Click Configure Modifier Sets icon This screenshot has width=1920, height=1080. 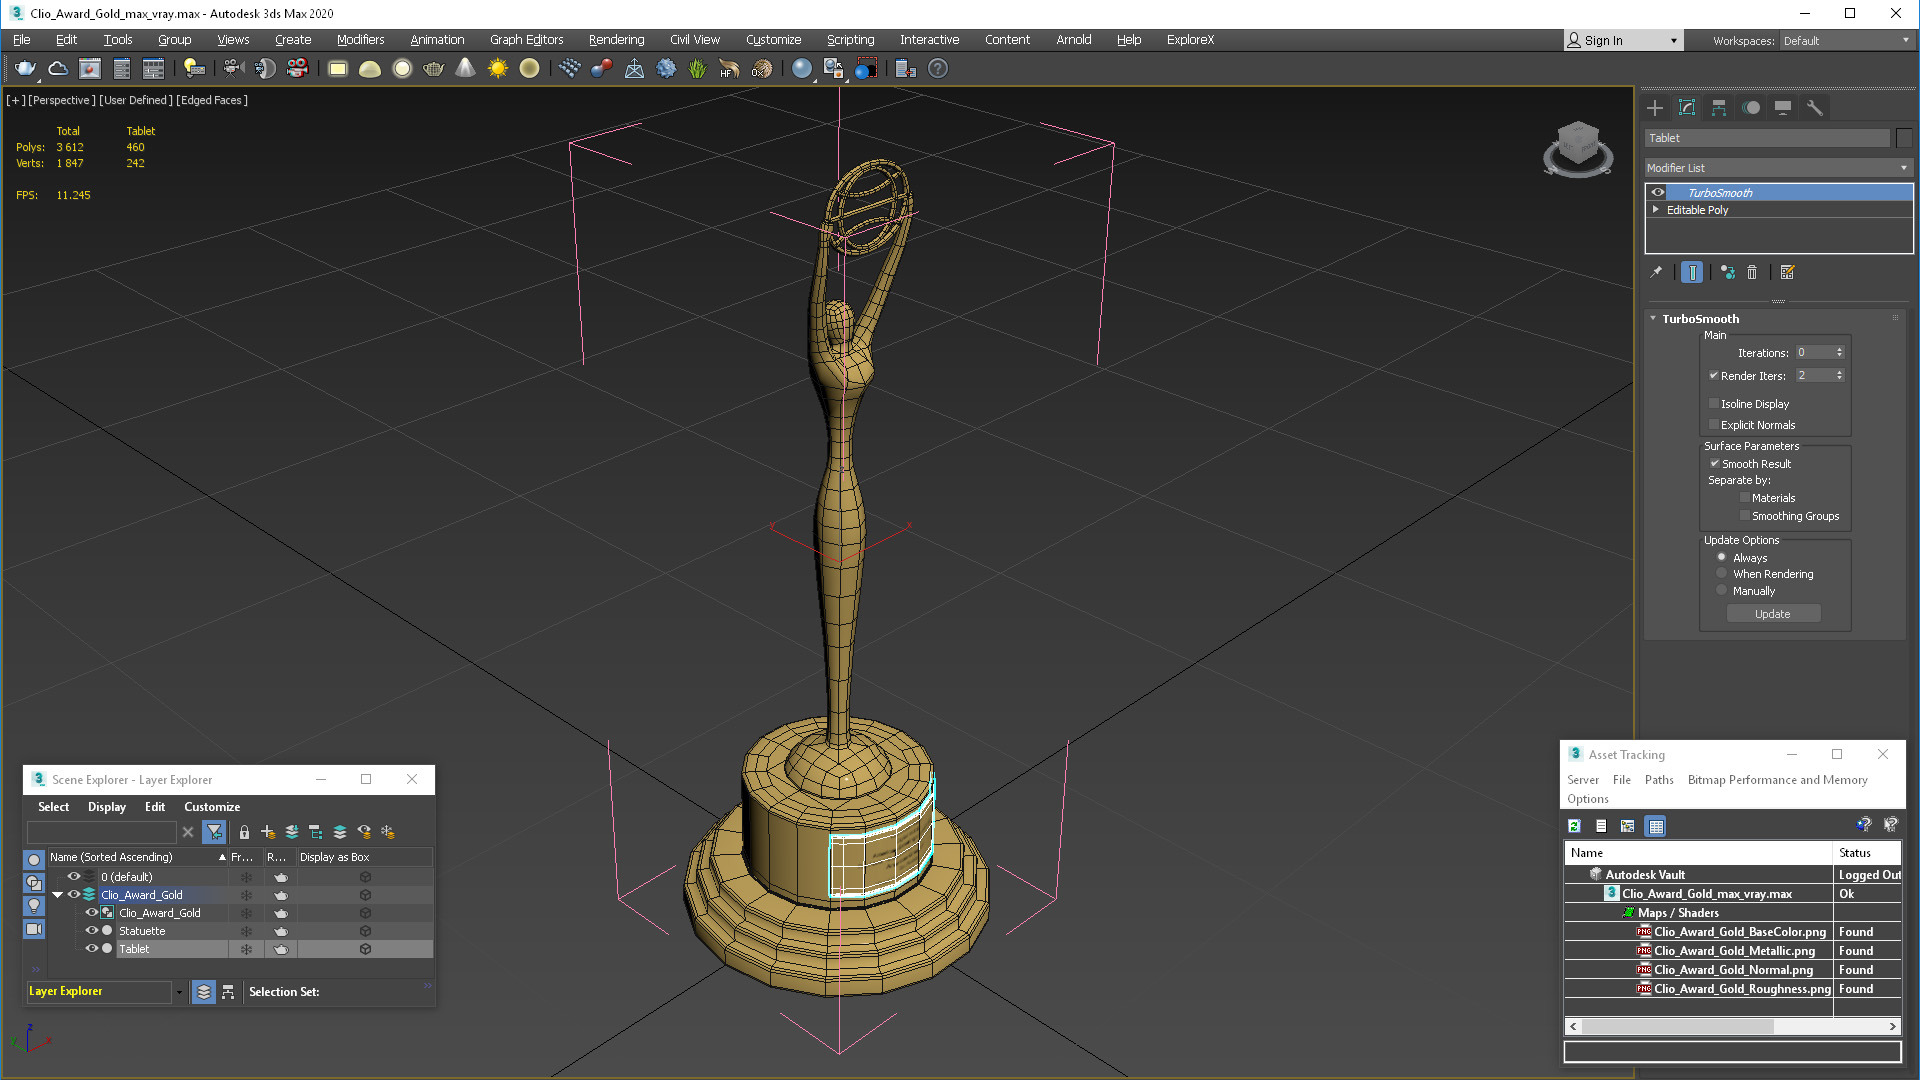1788,272
